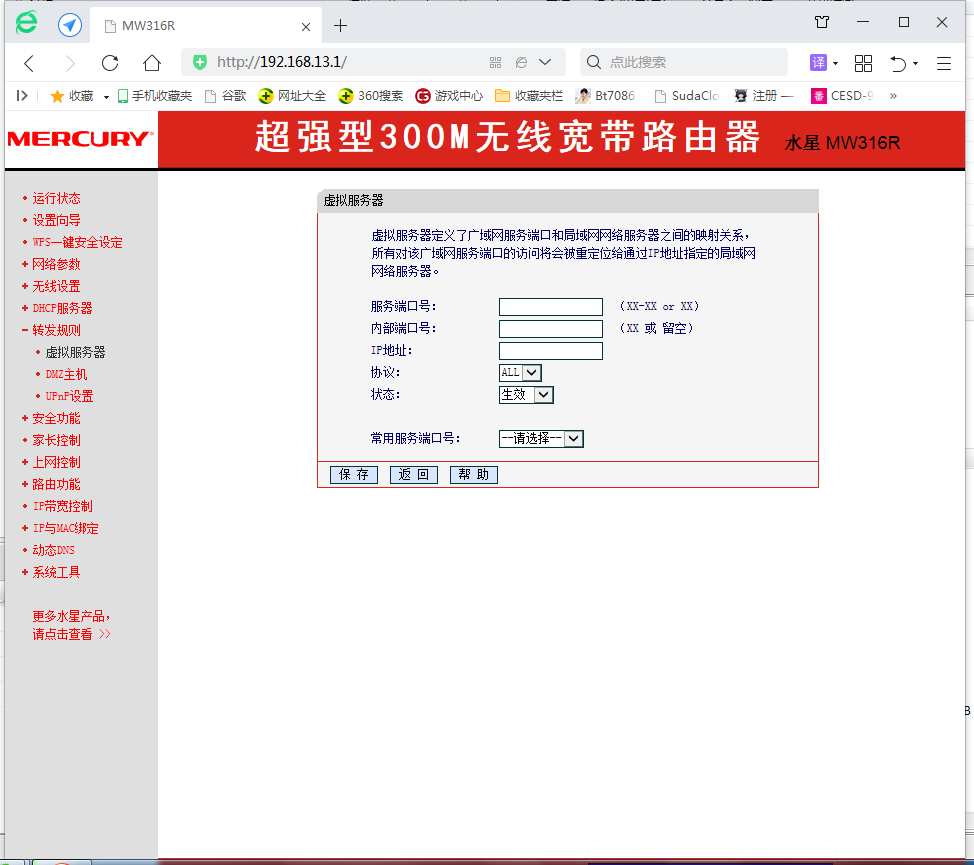Close the MW316R tab
The image size is (974, 865).
306,27
